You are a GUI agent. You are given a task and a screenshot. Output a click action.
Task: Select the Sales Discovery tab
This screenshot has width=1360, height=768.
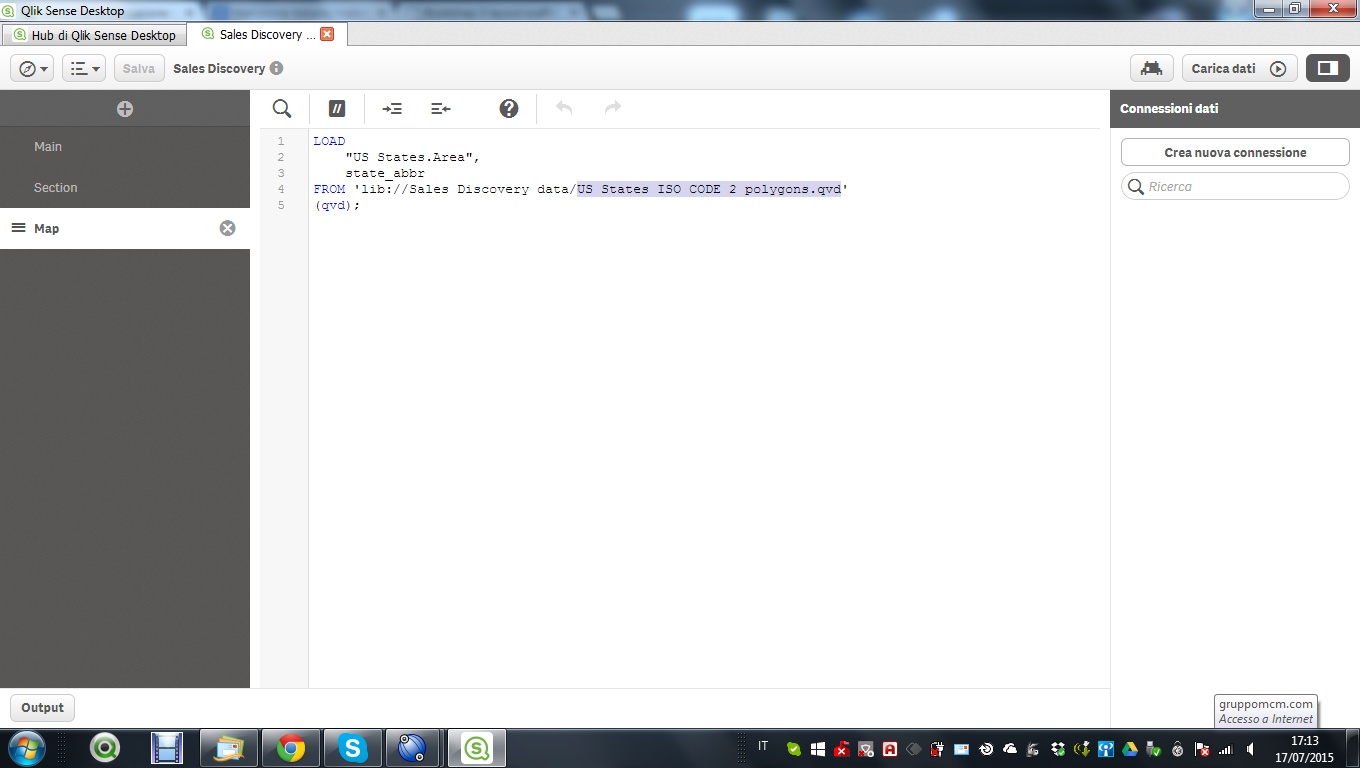(266, 34)
